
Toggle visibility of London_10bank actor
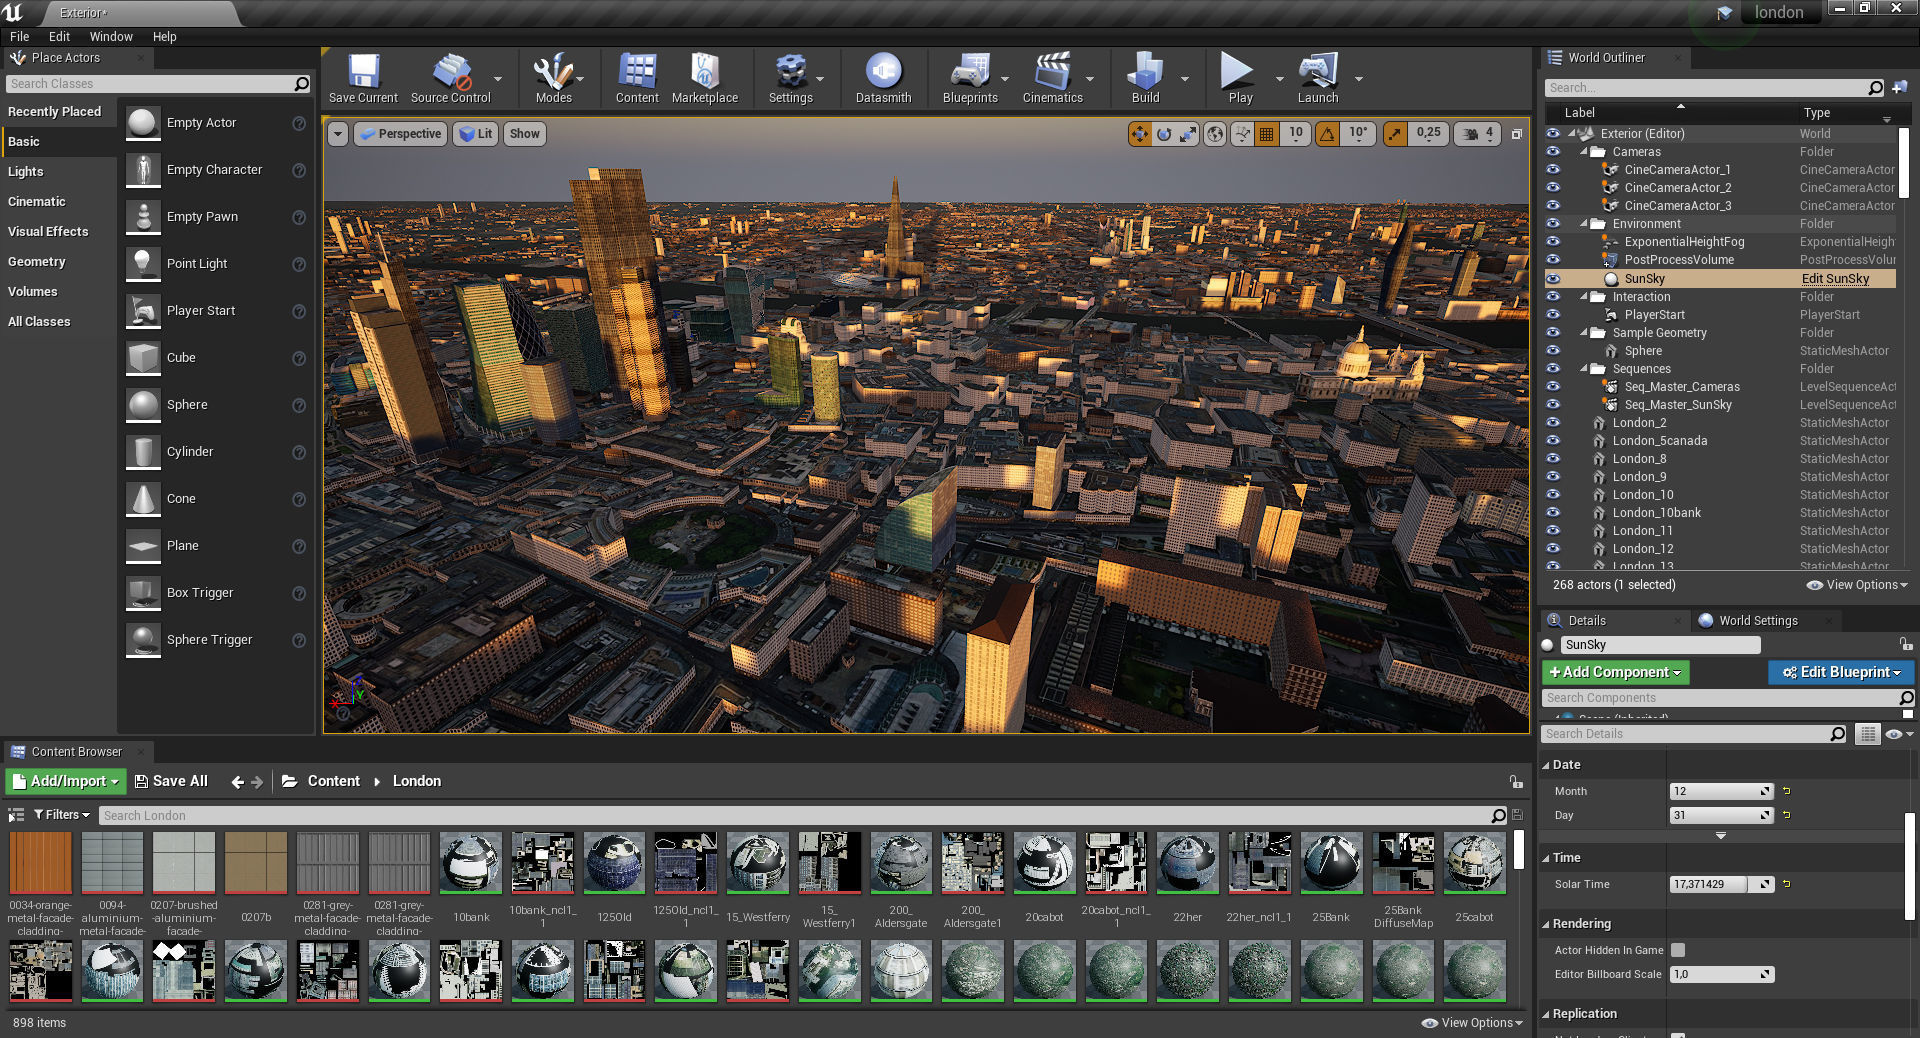pos(1553,513)
